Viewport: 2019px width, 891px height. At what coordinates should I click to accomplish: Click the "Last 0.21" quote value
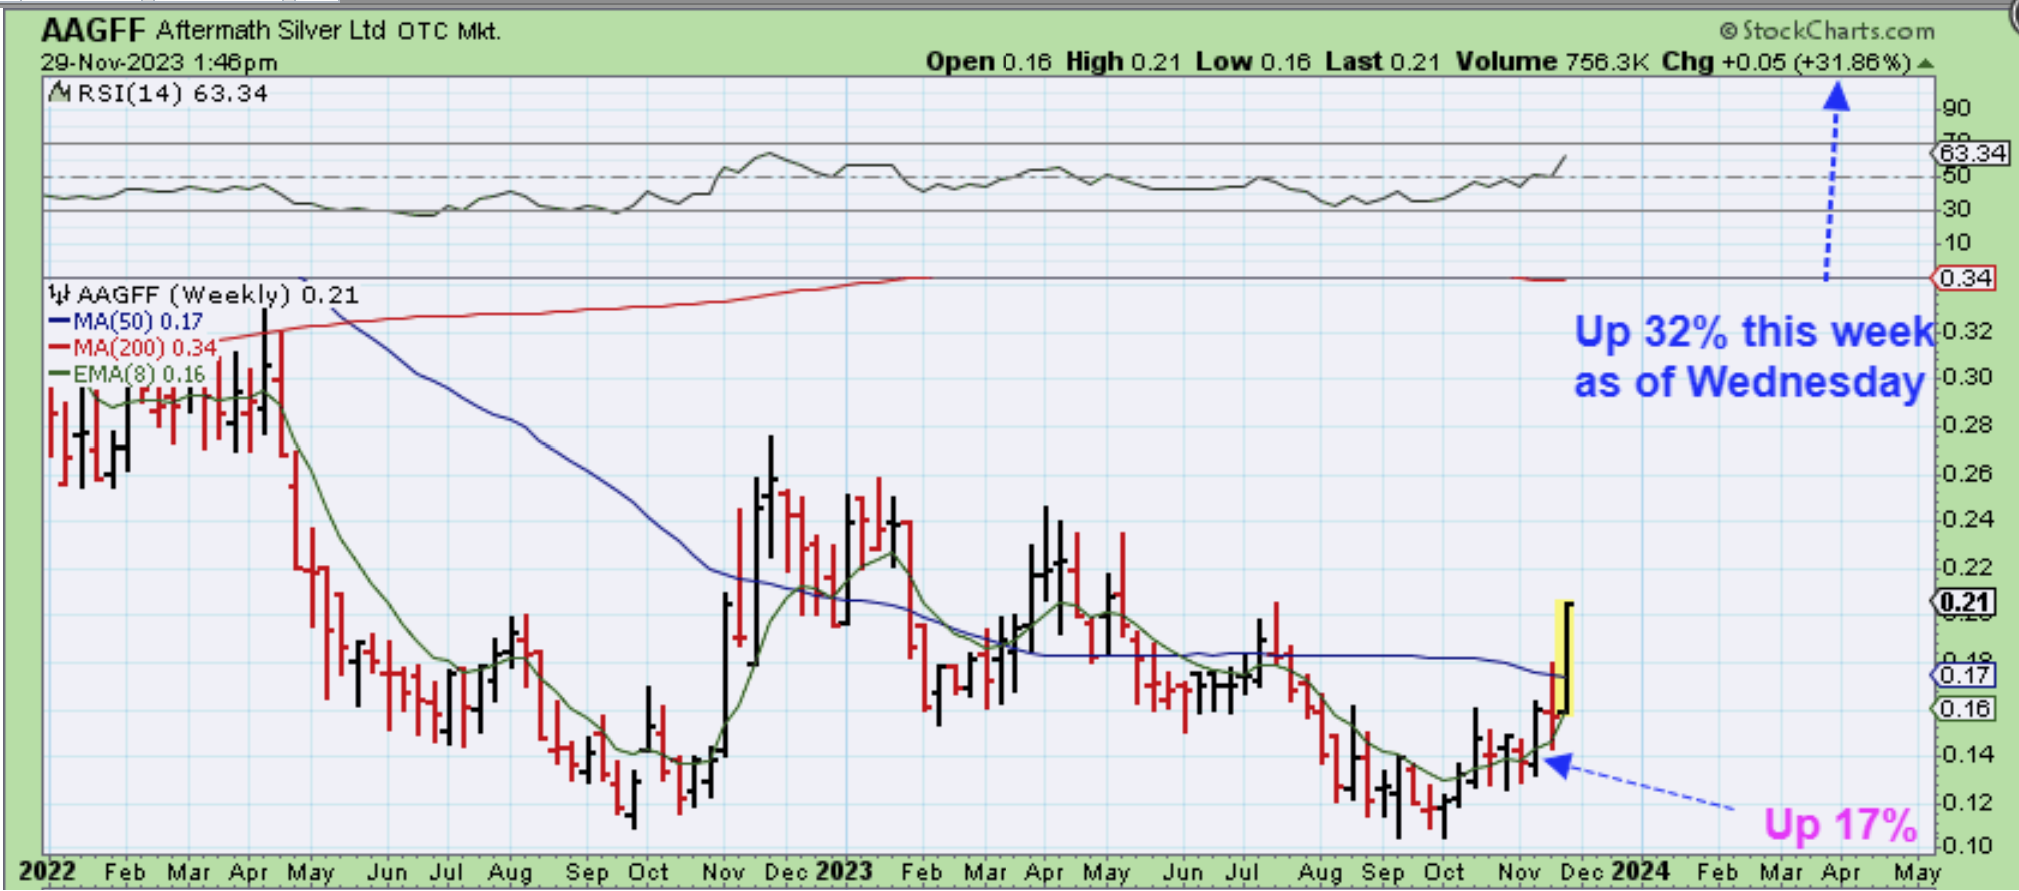(1383, 62)
